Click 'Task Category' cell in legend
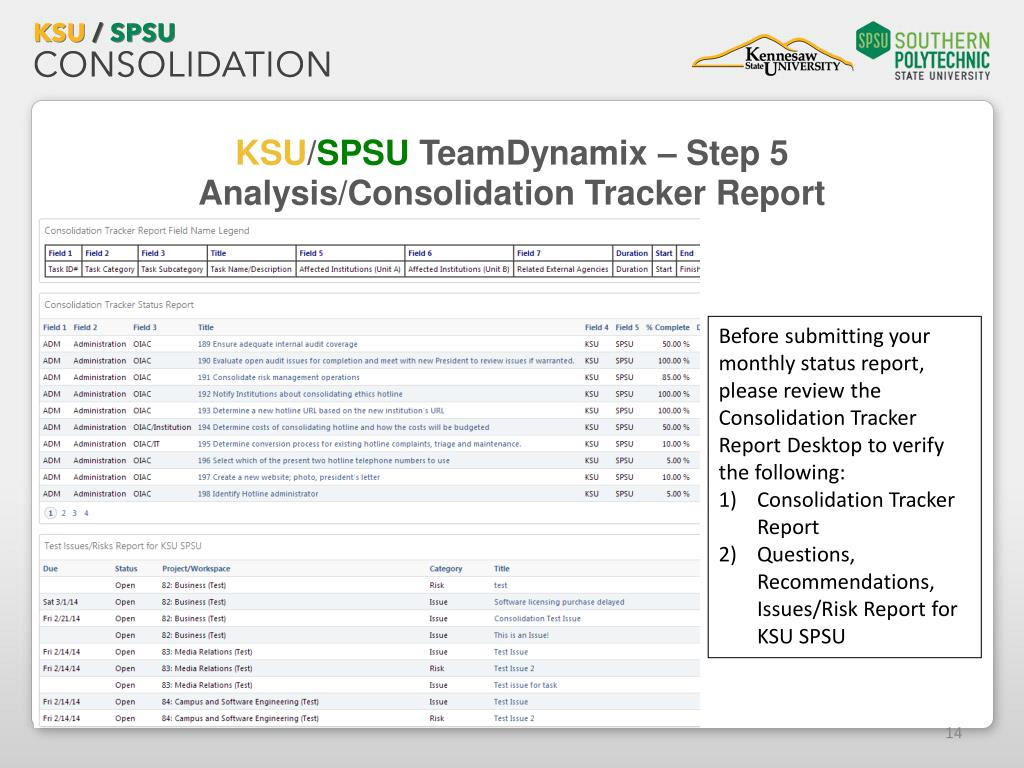Image resolution: width=1024 pixels, height=768 pixels. pos(110,269)
